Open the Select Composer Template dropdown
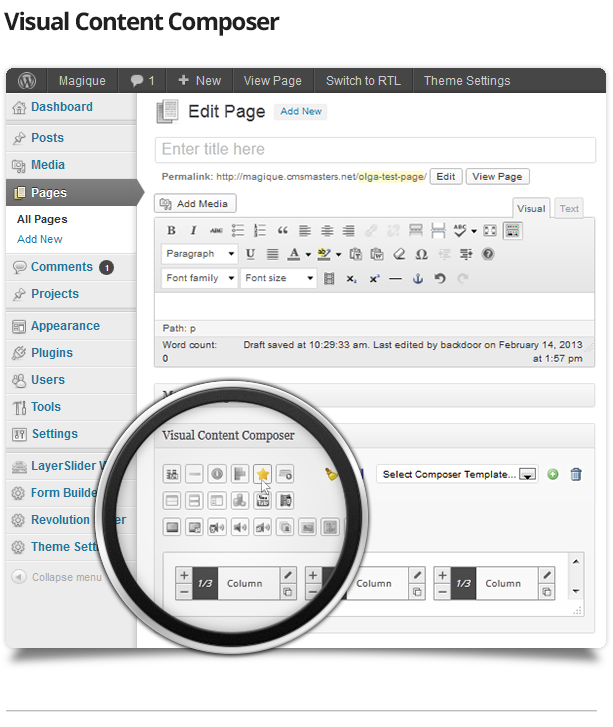Viewport: 613px width, 727px height. (x=458, y=474)
